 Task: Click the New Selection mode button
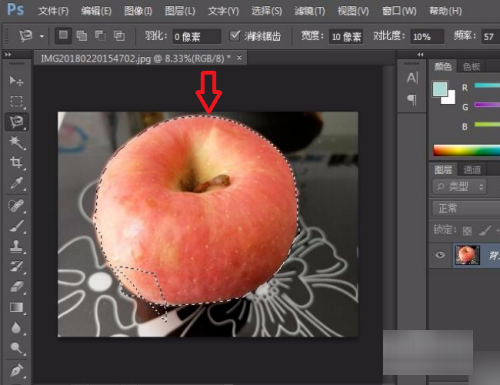click(x=63, y=35)
